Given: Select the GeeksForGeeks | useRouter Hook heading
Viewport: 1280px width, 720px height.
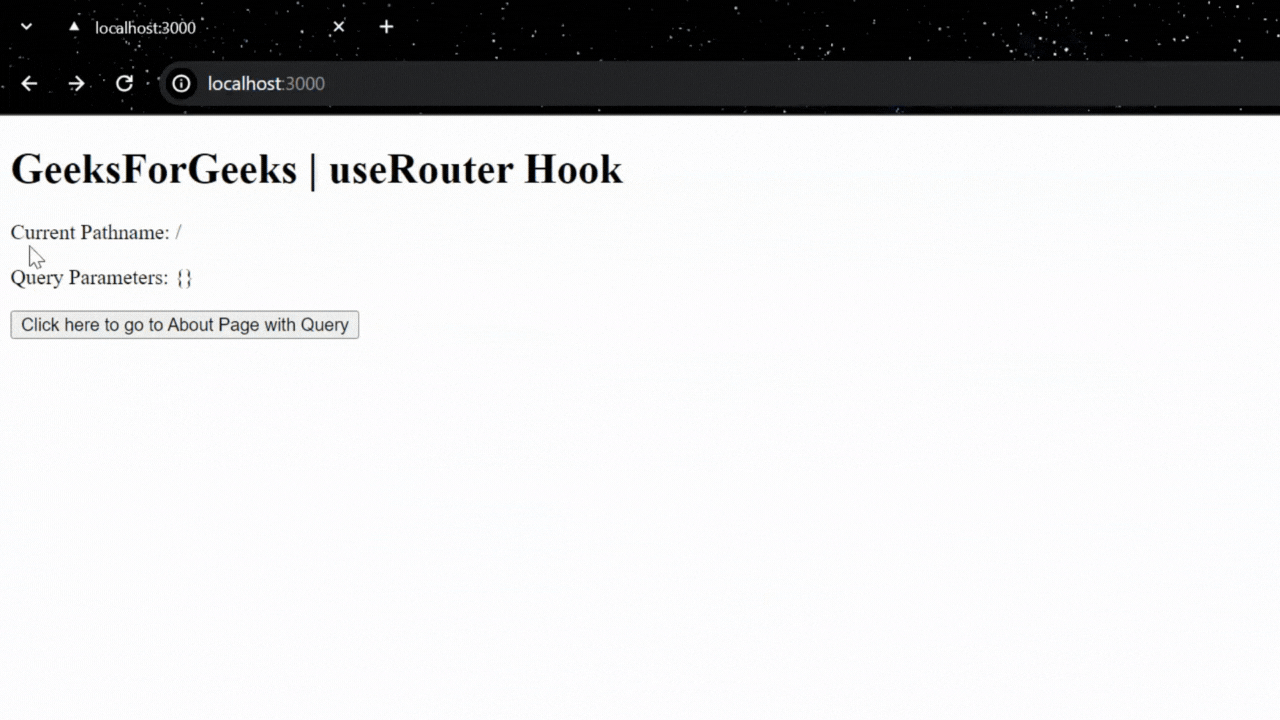Looking at the screenshot, I should coord(317,169).
